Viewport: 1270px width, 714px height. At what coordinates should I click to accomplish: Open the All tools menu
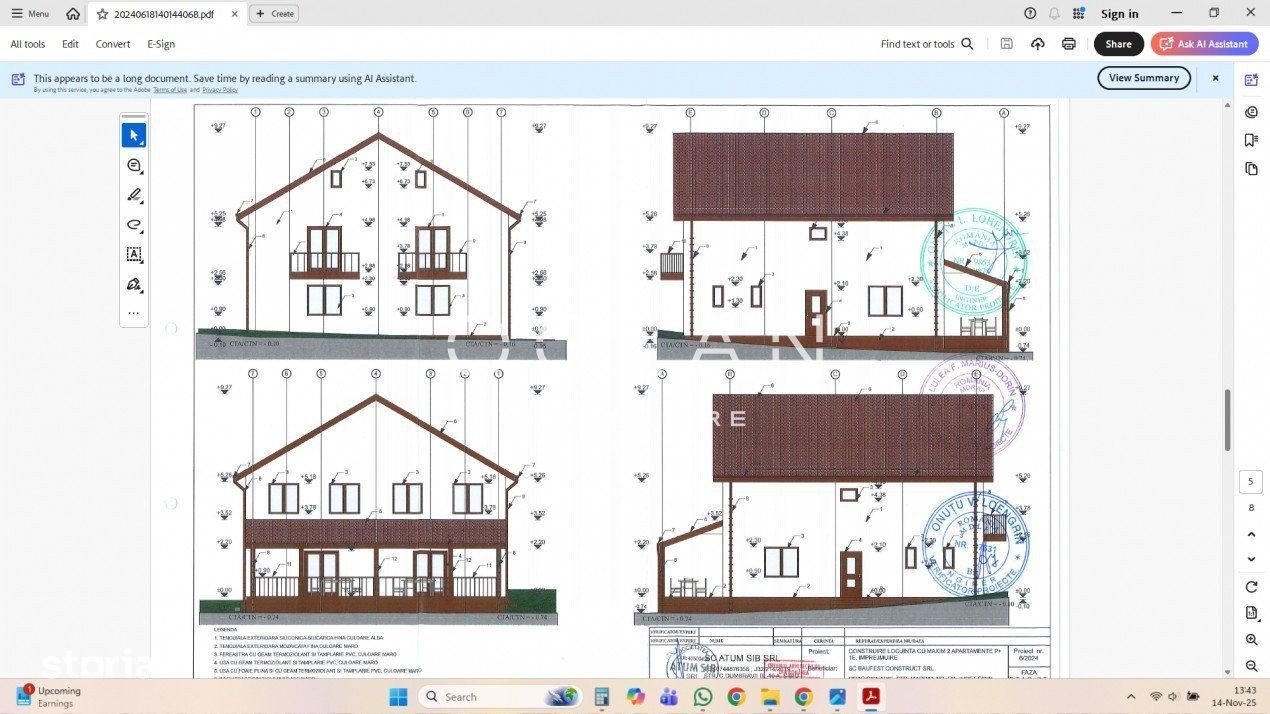[x=28, y=44]
